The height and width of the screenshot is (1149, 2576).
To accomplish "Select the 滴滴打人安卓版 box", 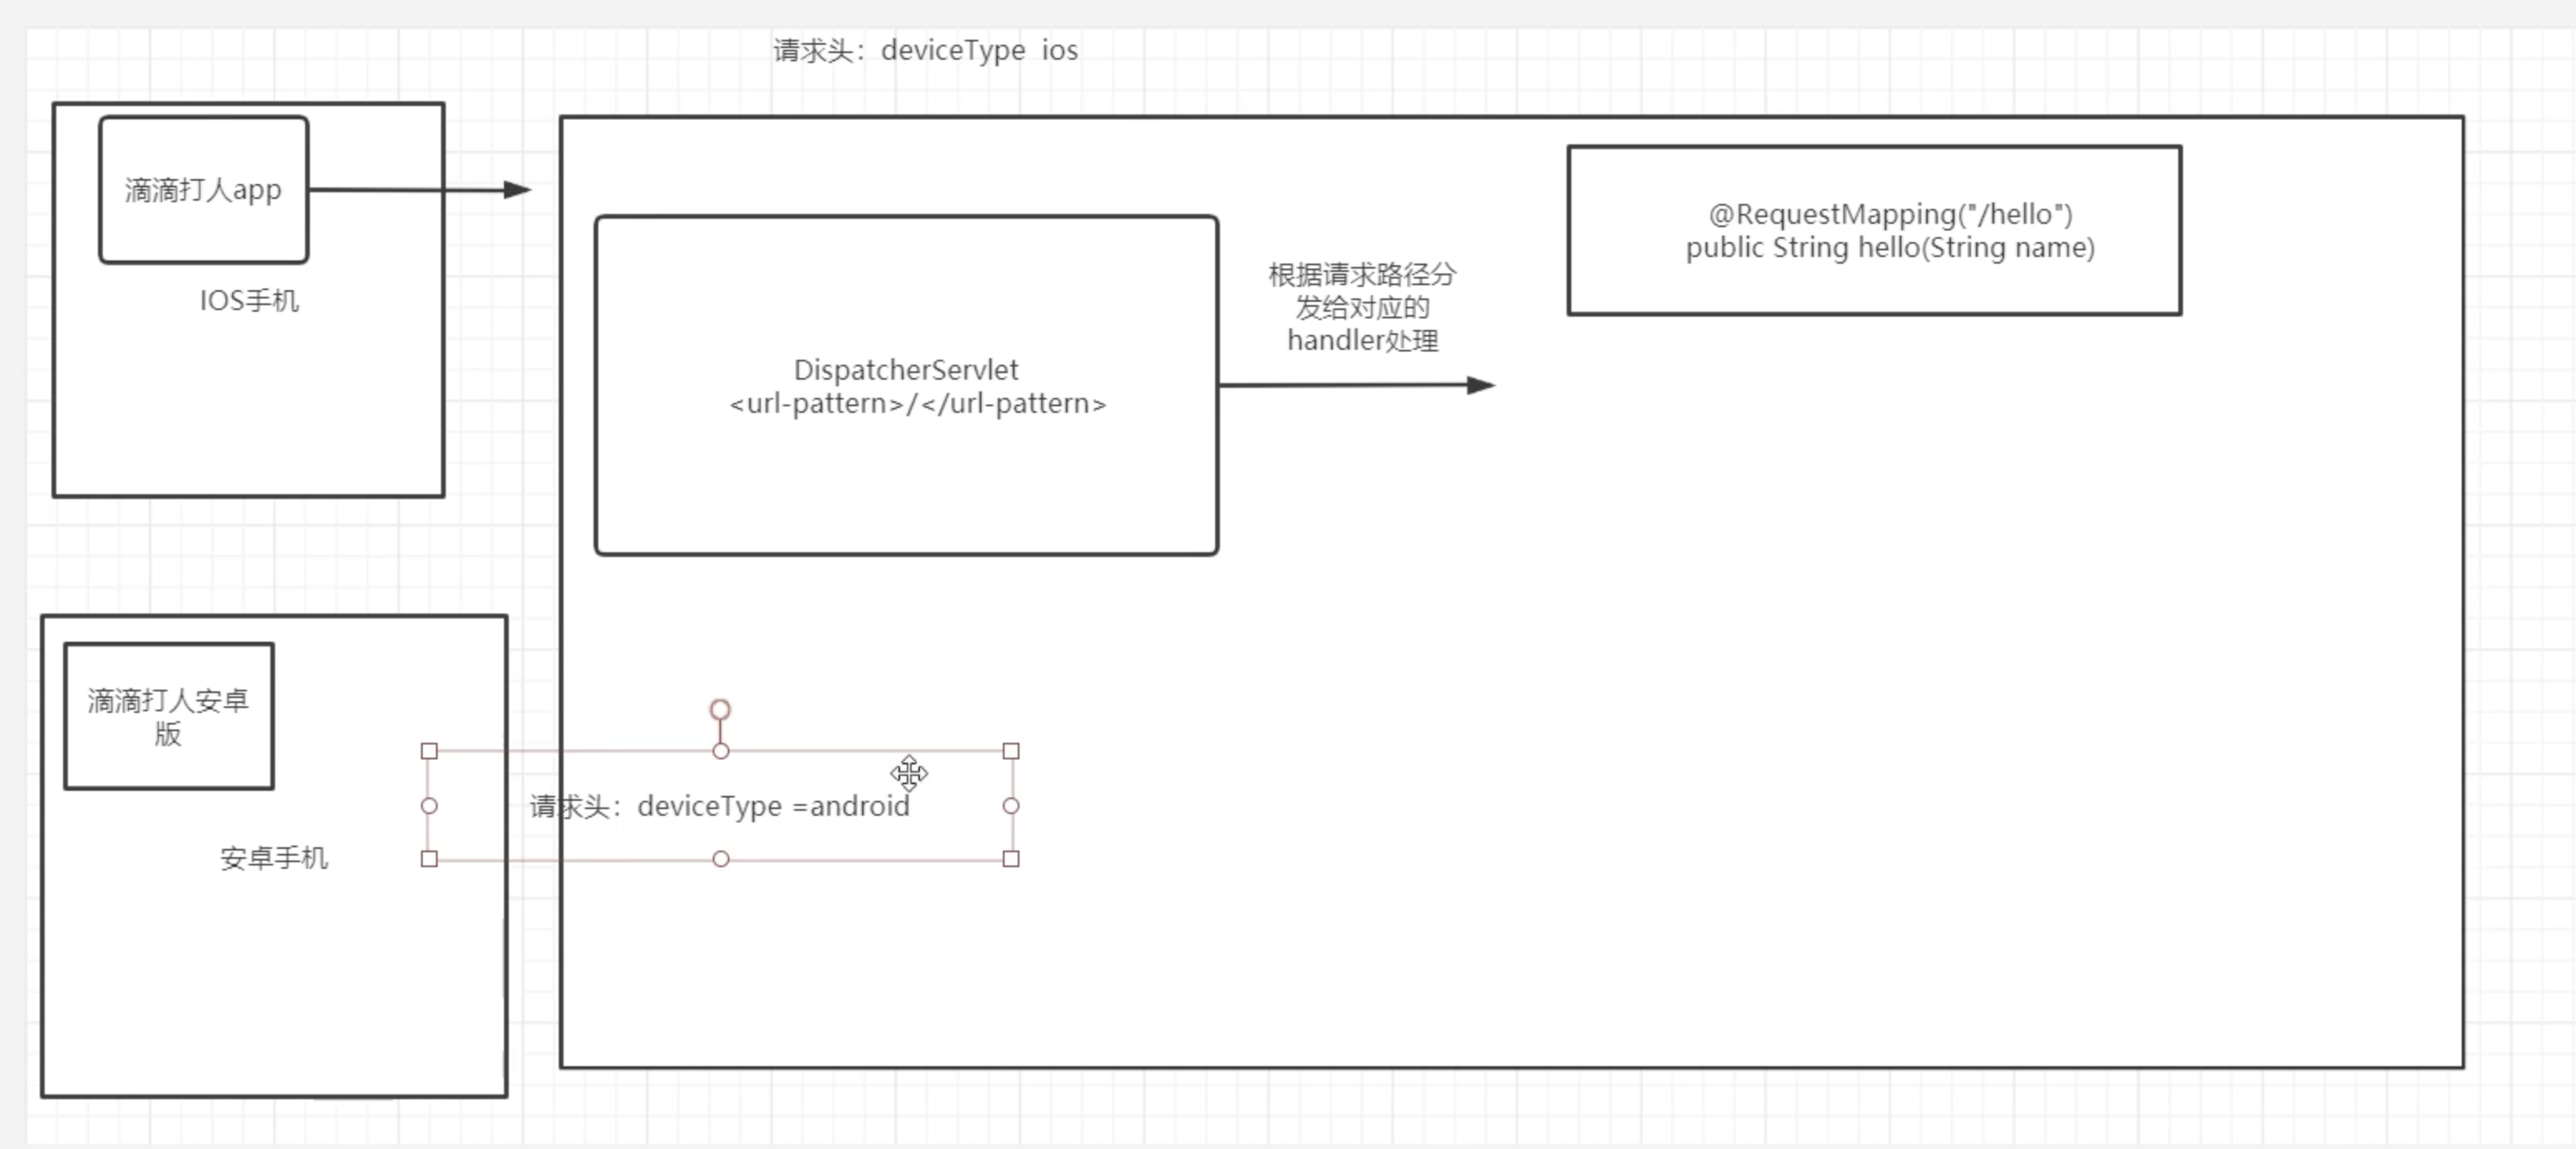I will click(168, 716).
